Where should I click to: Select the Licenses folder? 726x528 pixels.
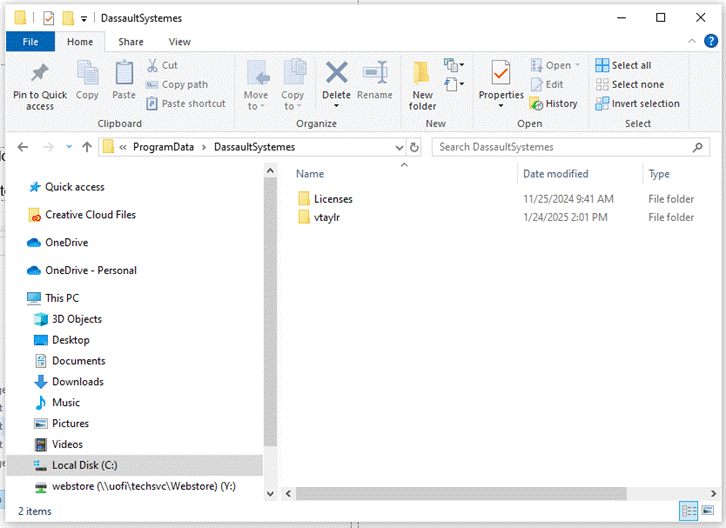point(333,199)
